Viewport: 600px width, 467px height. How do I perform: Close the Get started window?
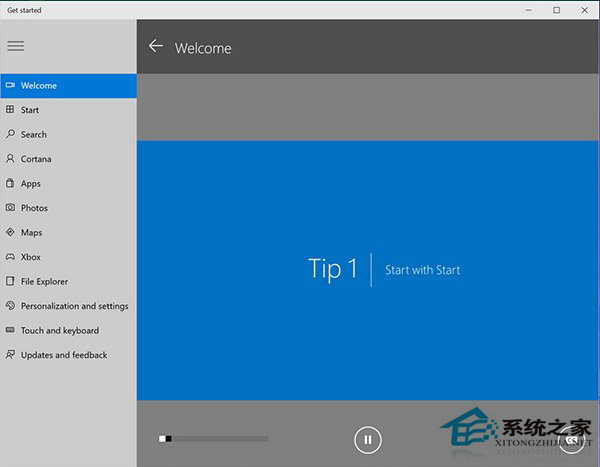click(585, 10)
